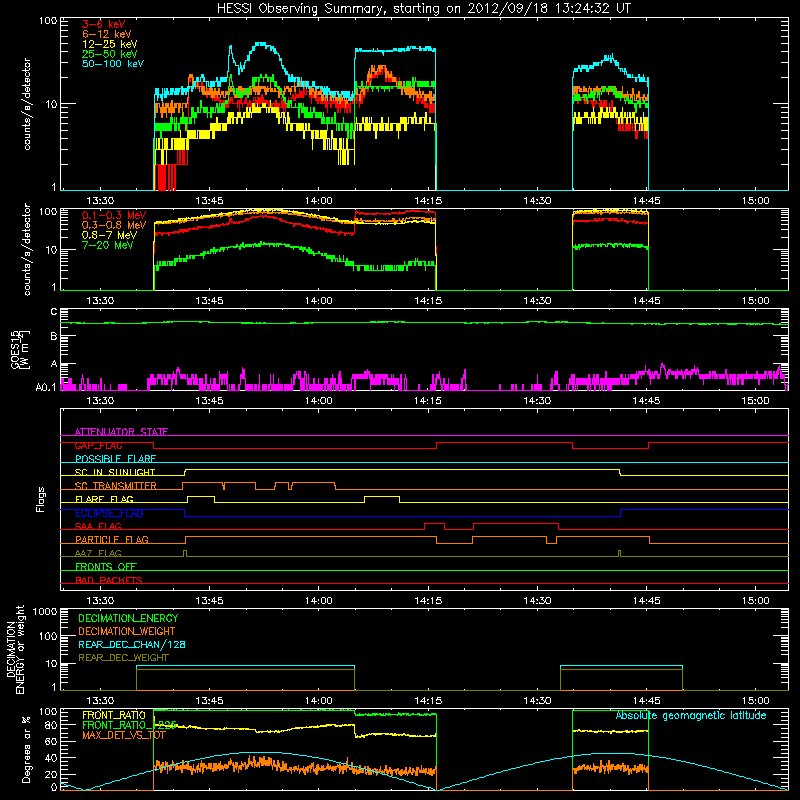800x800 pixels.
Task: Click the "0.3-0.8 MeV" legend label
Action: click(x=114, y=225)
